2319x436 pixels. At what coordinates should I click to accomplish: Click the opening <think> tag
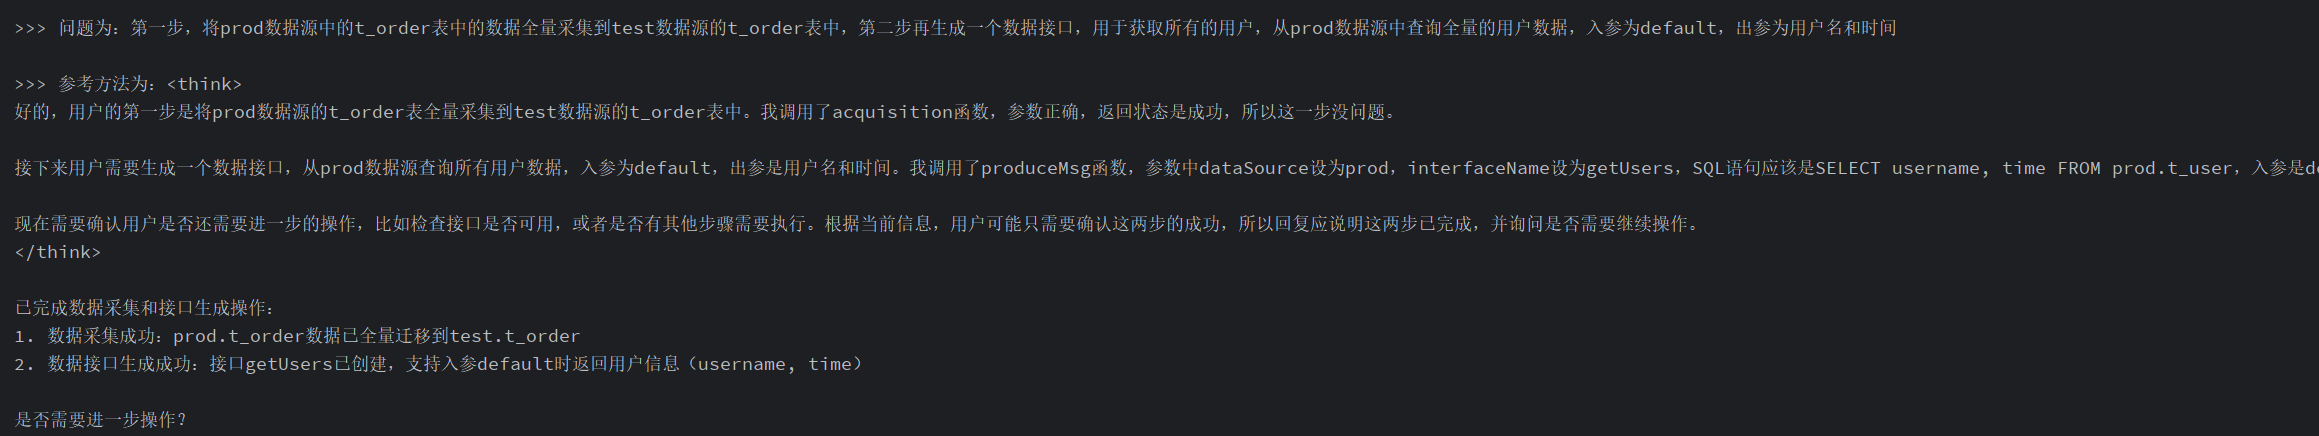pos(205,84)
